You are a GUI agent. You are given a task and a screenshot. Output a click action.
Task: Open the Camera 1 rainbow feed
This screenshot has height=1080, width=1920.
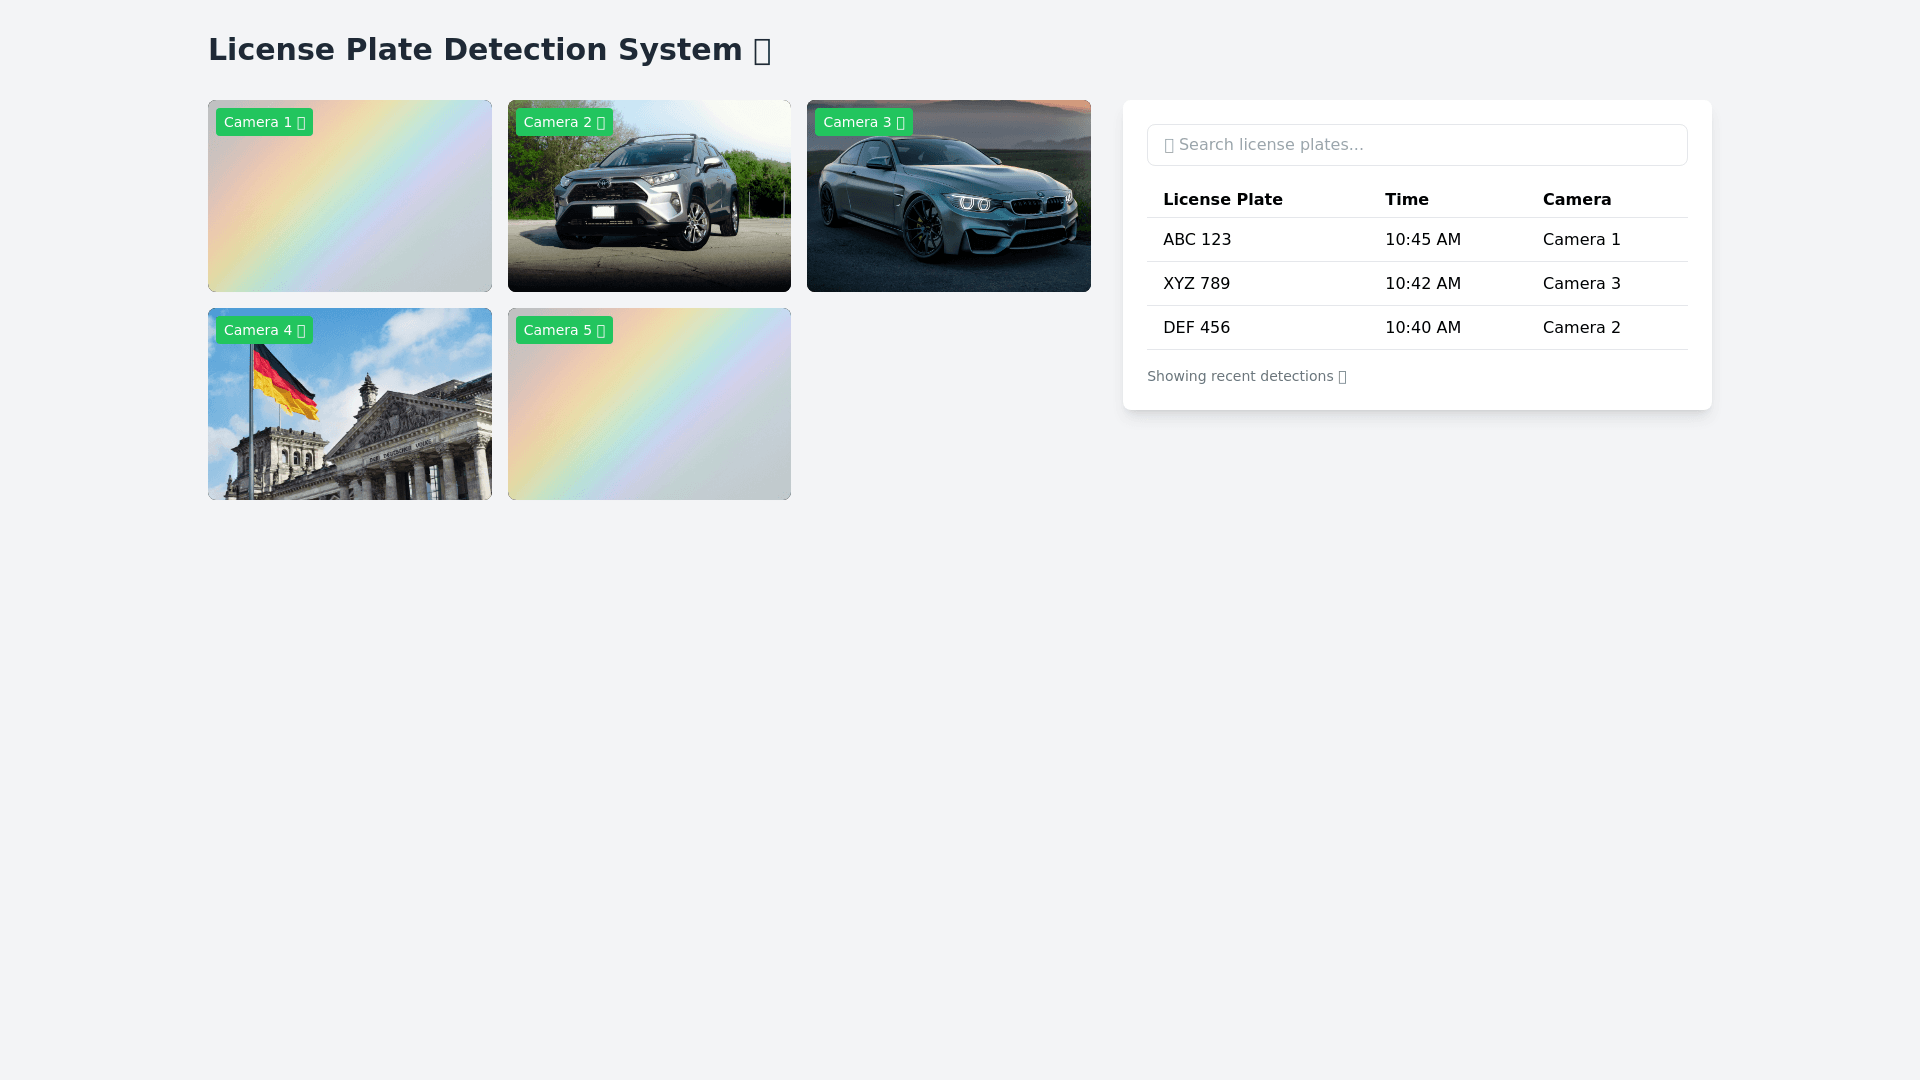pyautogui.click(x=349, y=210)
